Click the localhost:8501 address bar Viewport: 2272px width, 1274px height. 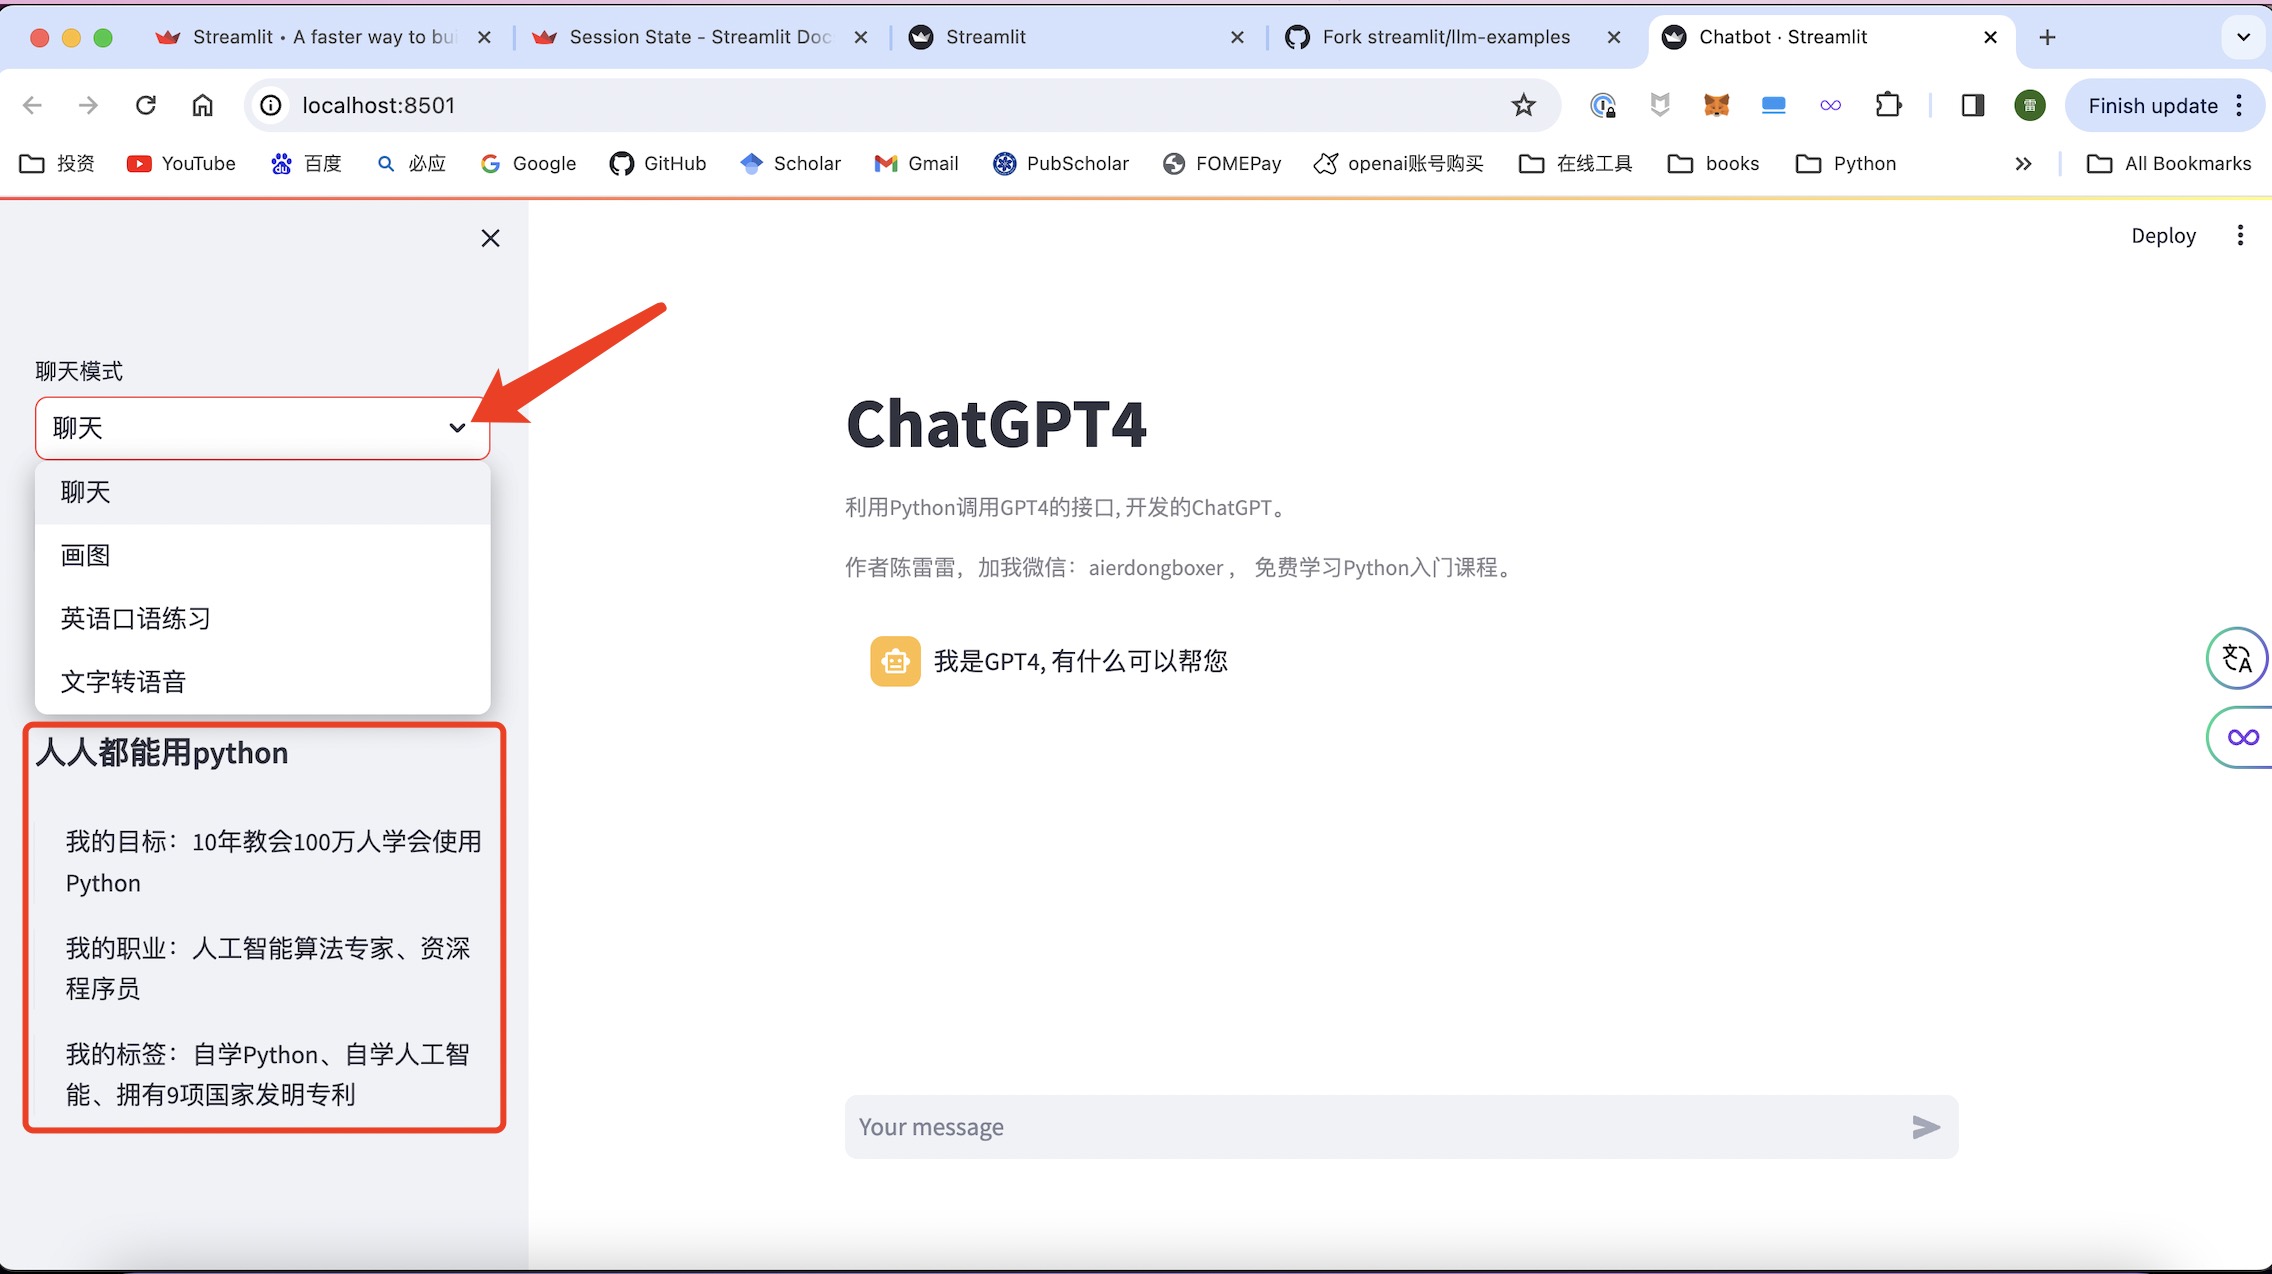pyautogui.click(x=880, y=105)
